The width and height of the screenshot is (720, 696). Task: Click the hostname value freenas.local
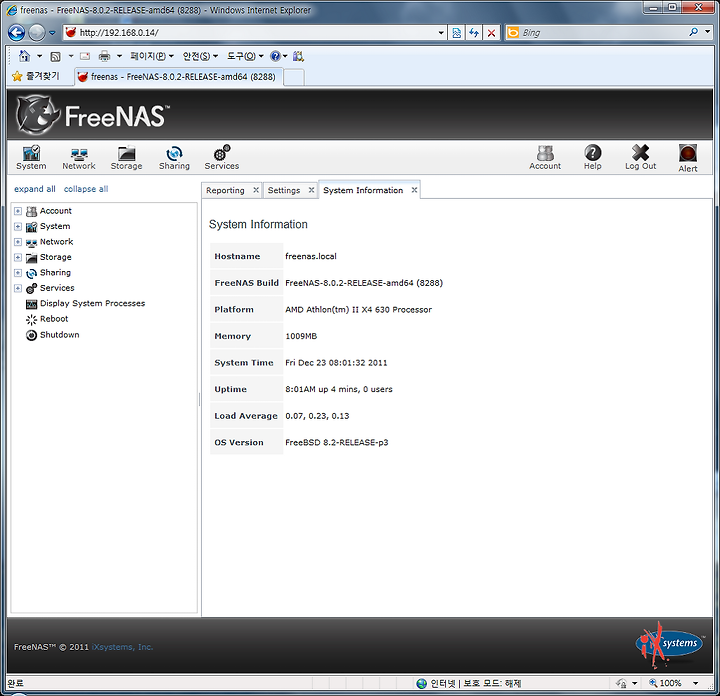point(311,256)
